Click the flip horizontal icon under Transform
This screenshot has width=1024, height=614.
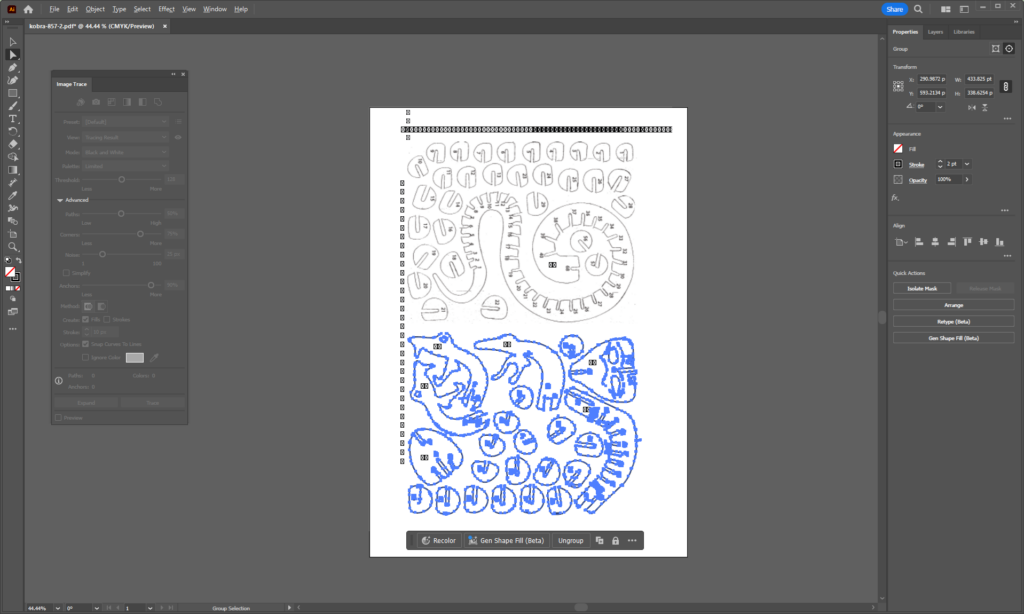(x=972, y=108)
